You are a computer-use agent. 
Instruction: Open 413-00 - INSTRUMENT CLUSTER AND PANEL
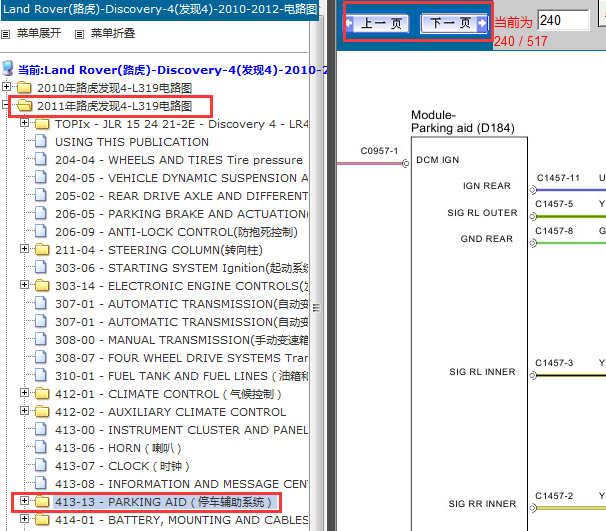tap(182, 430)
